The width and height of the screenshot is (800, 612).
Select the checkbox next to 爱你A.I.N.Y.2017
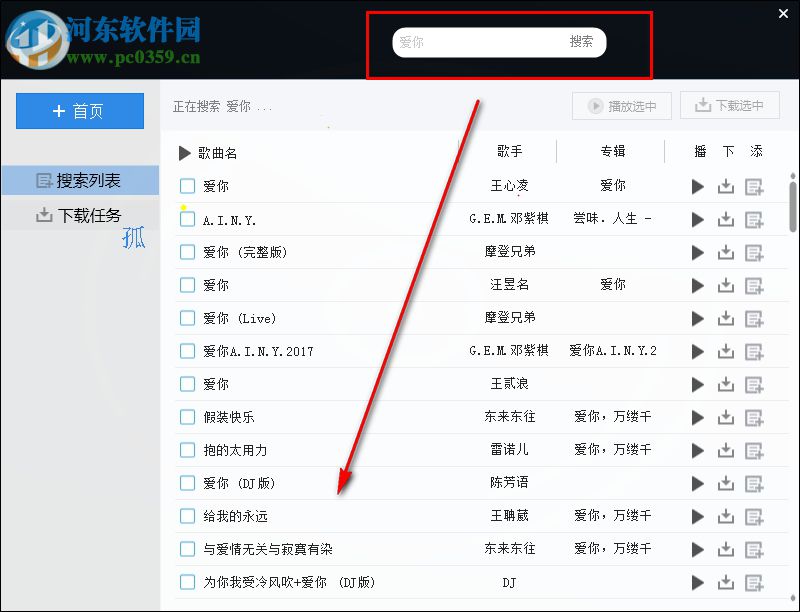coord(187,351)
